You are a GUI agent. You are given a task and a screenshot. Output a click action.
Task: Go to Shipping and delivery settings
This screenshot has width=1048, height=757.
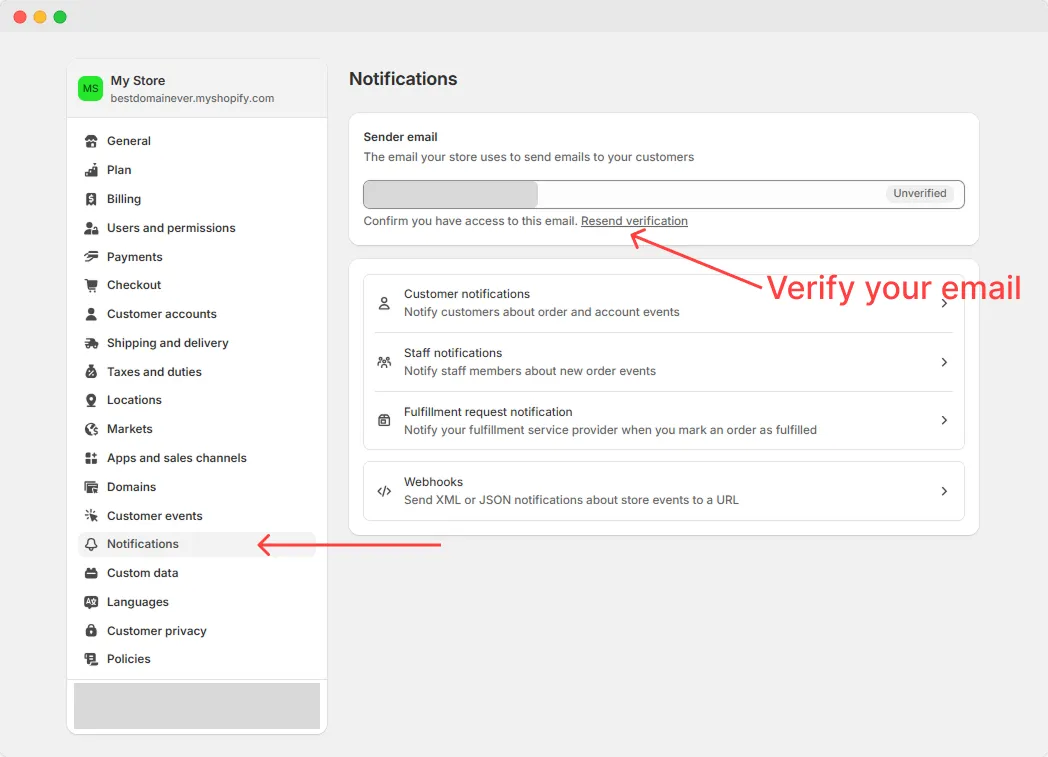[x=167, y=343]
